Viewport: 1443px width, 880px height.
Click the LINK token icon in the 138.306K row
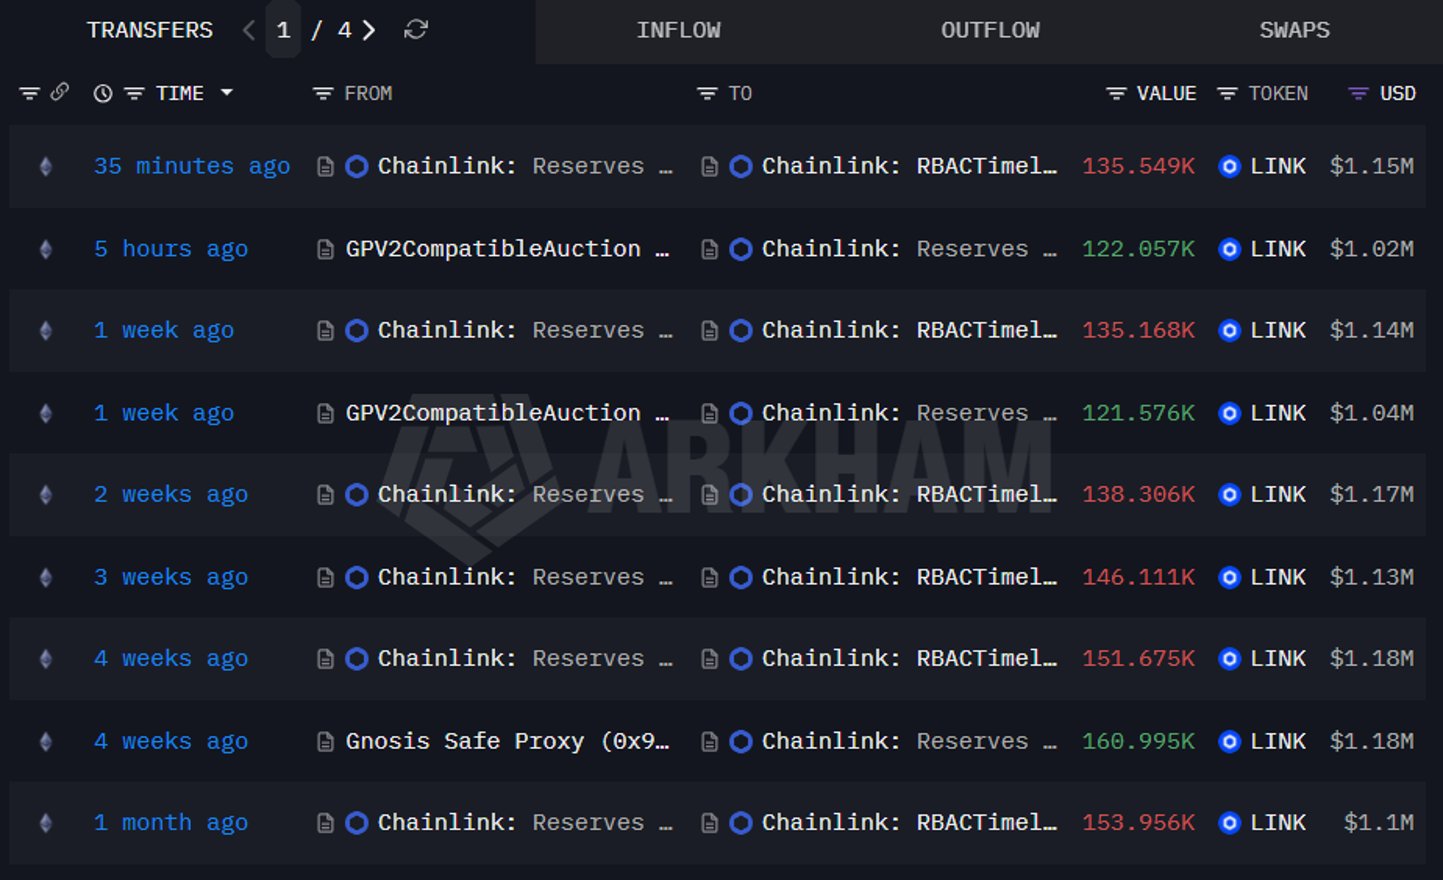coord(1230,494)
